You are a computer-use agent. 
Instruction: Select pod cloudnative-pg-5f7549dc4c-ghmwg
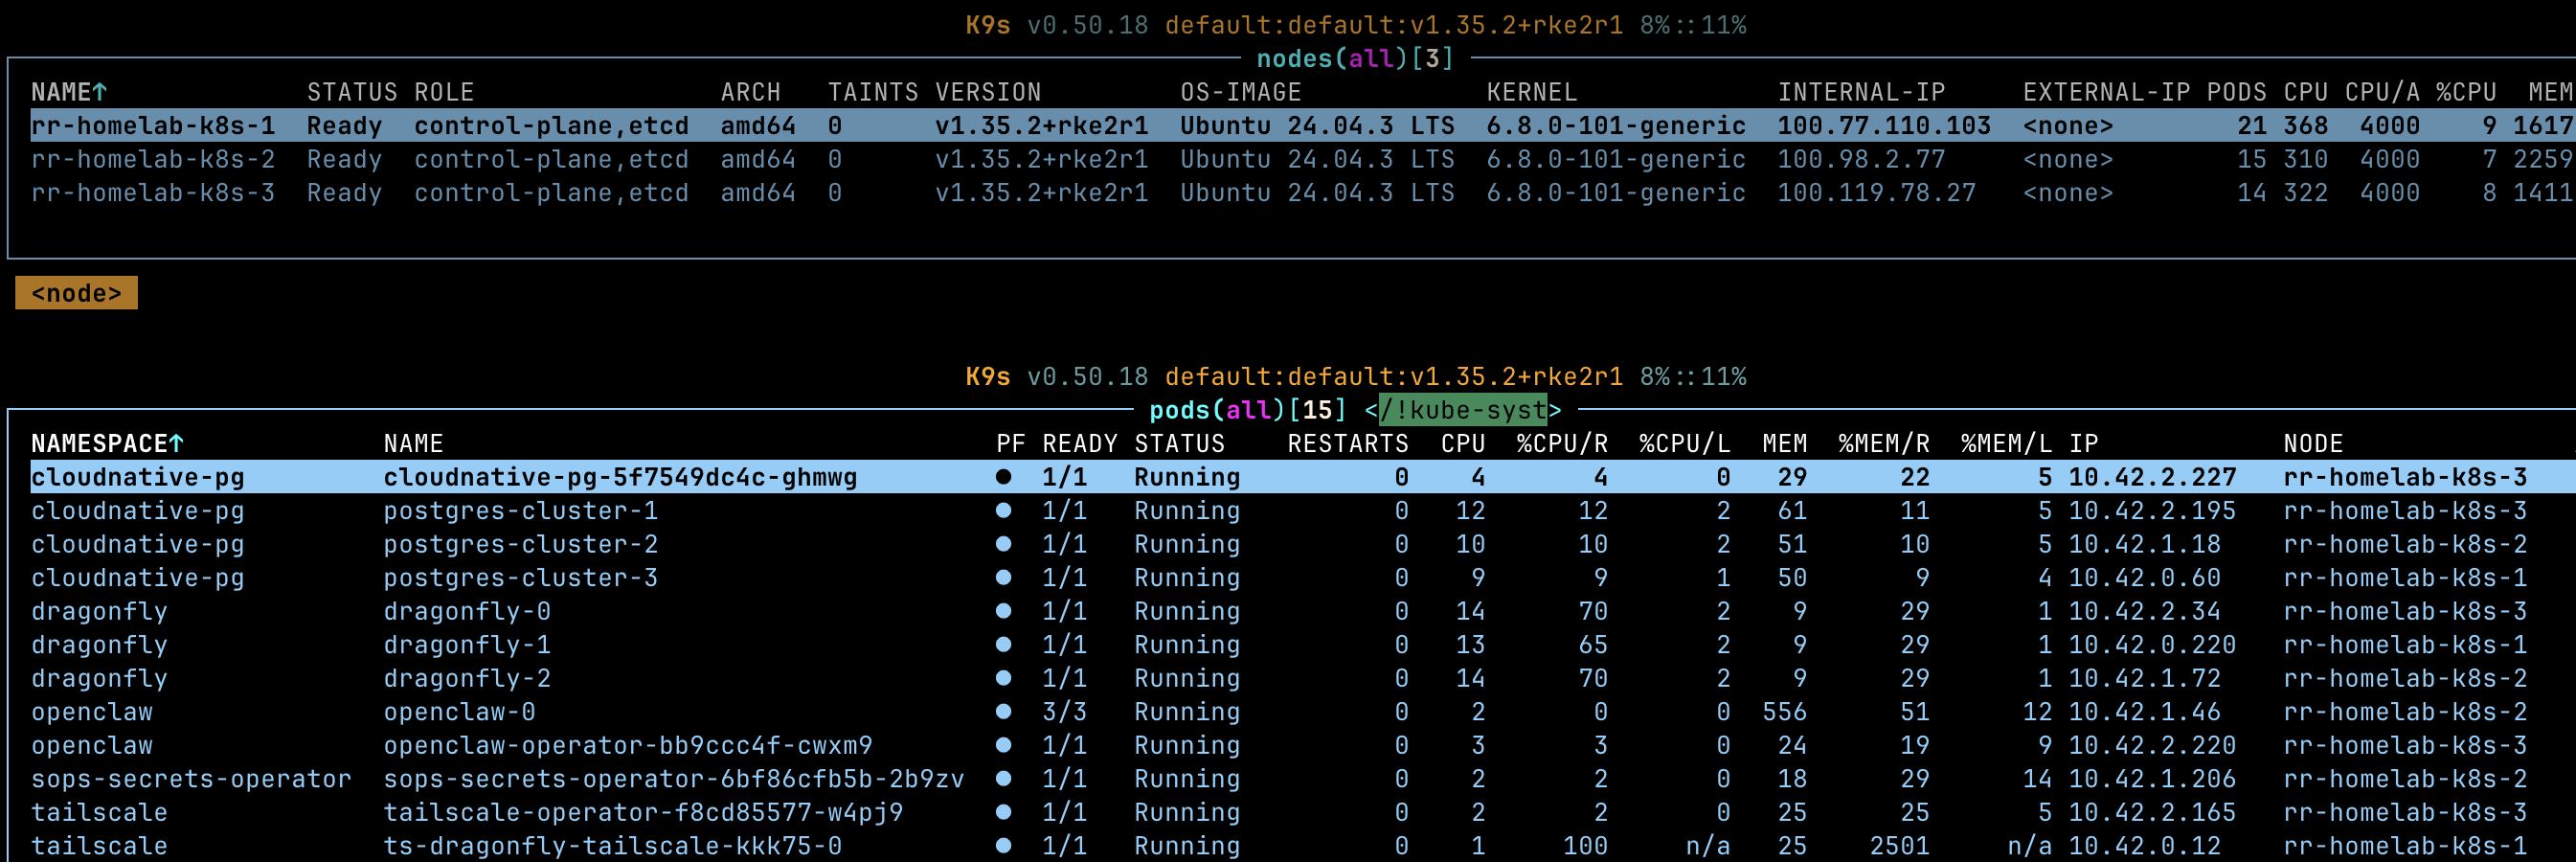pos(1303,477)
